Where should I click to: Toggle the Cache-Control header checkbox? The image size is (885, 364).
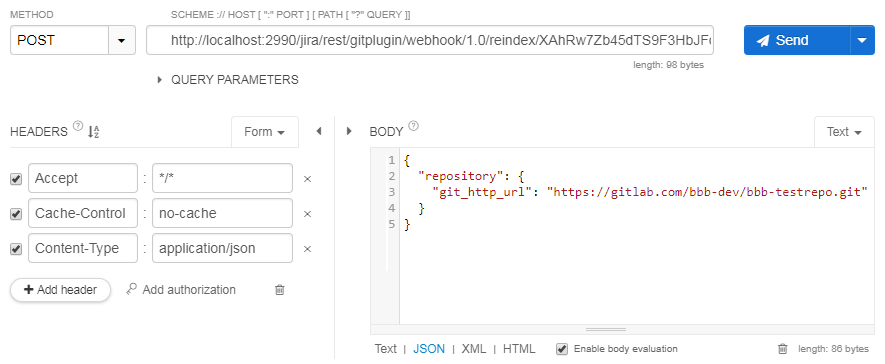click(x=16, y=214)
